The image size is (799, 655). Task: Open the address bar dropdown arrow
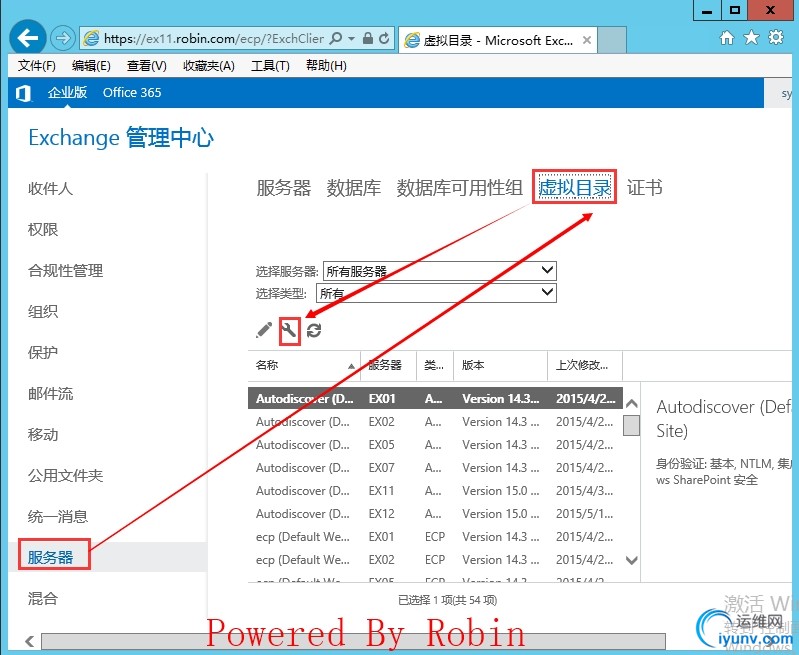(351, 39)
